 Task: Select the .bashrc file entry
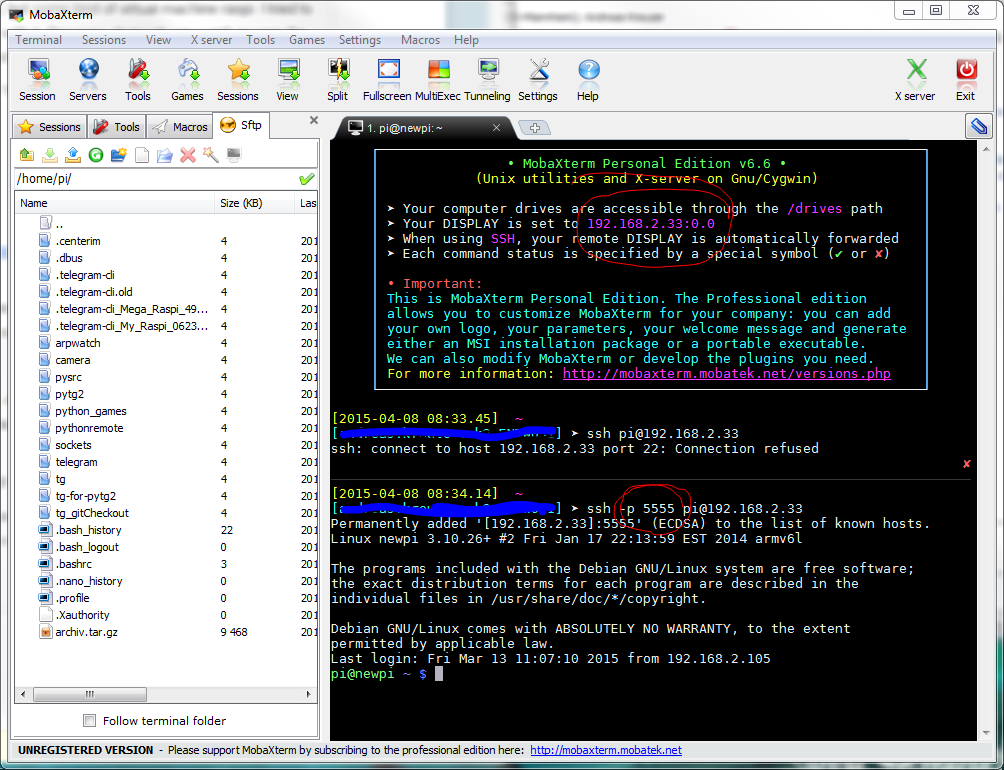click(73, 564)
